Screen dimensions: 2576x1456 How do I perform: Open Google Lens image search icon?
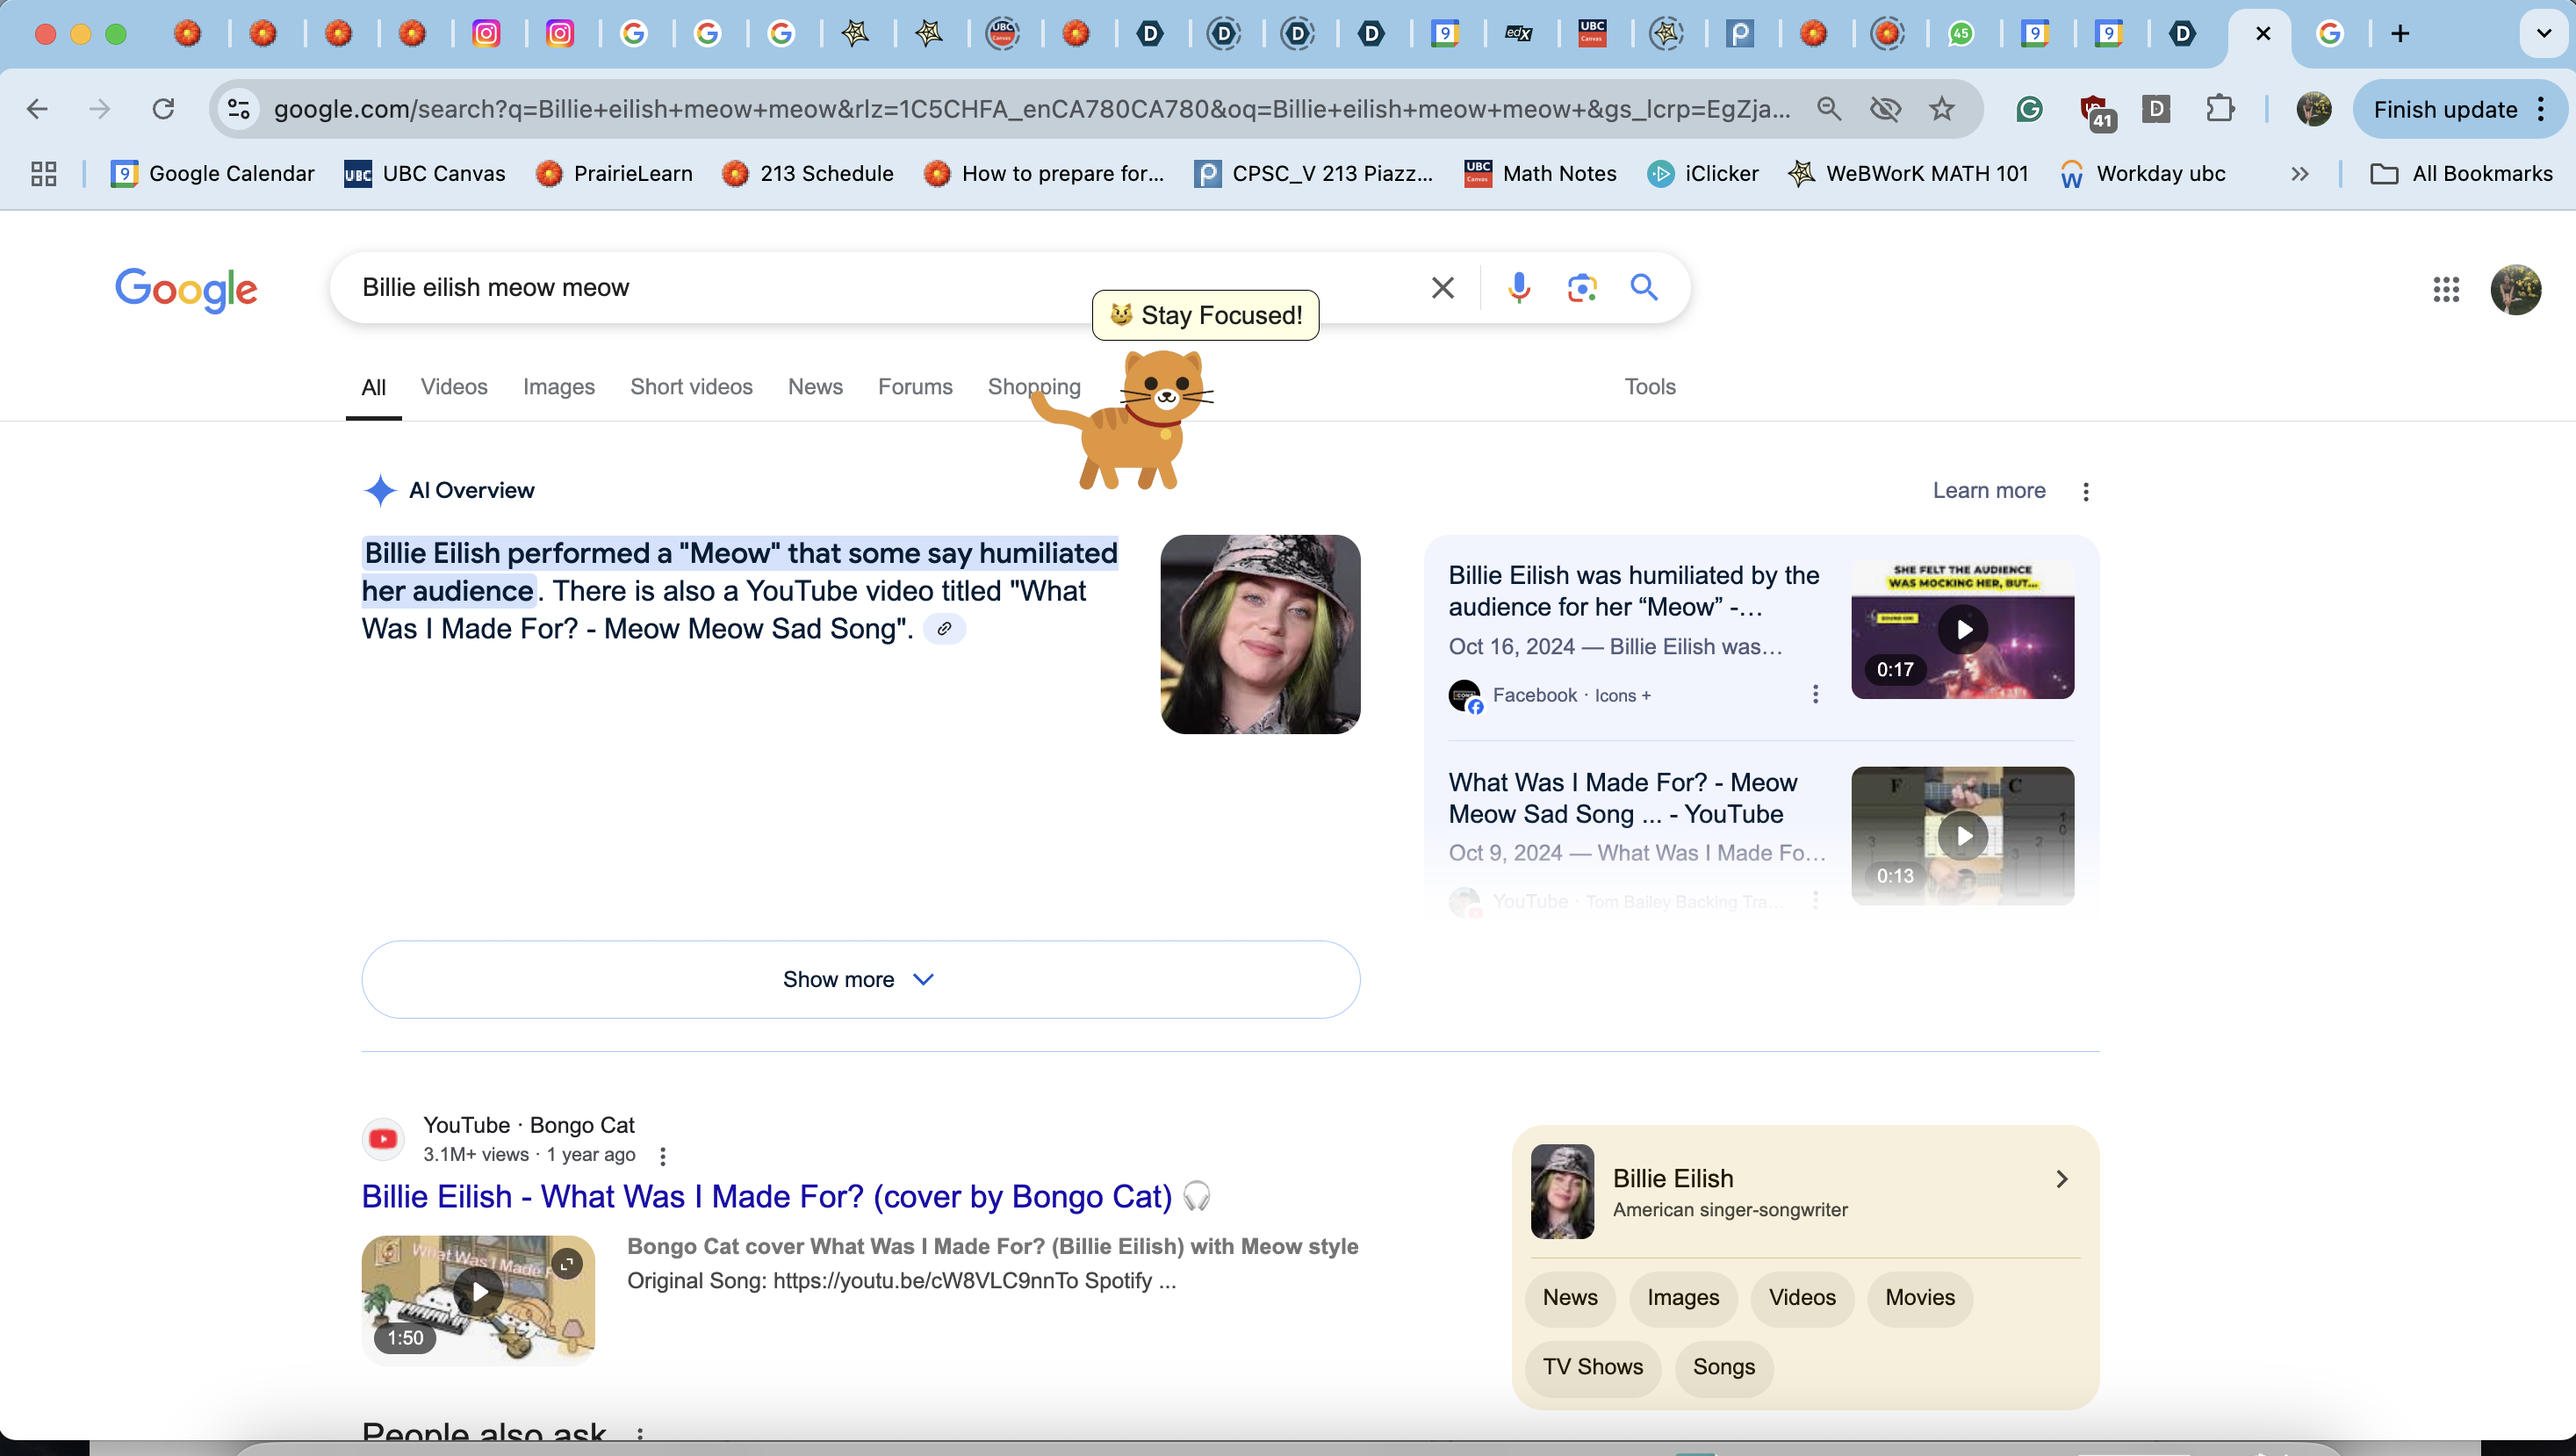pyautogui.click(x=1581, y=288)
